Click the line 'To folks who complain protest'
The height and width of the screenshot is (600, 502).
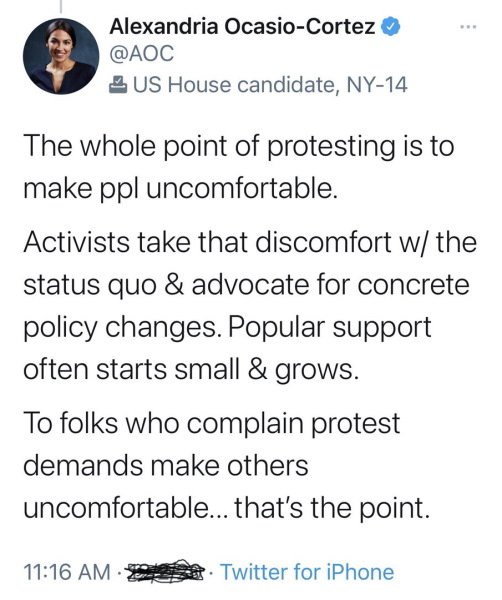point(212,424)
